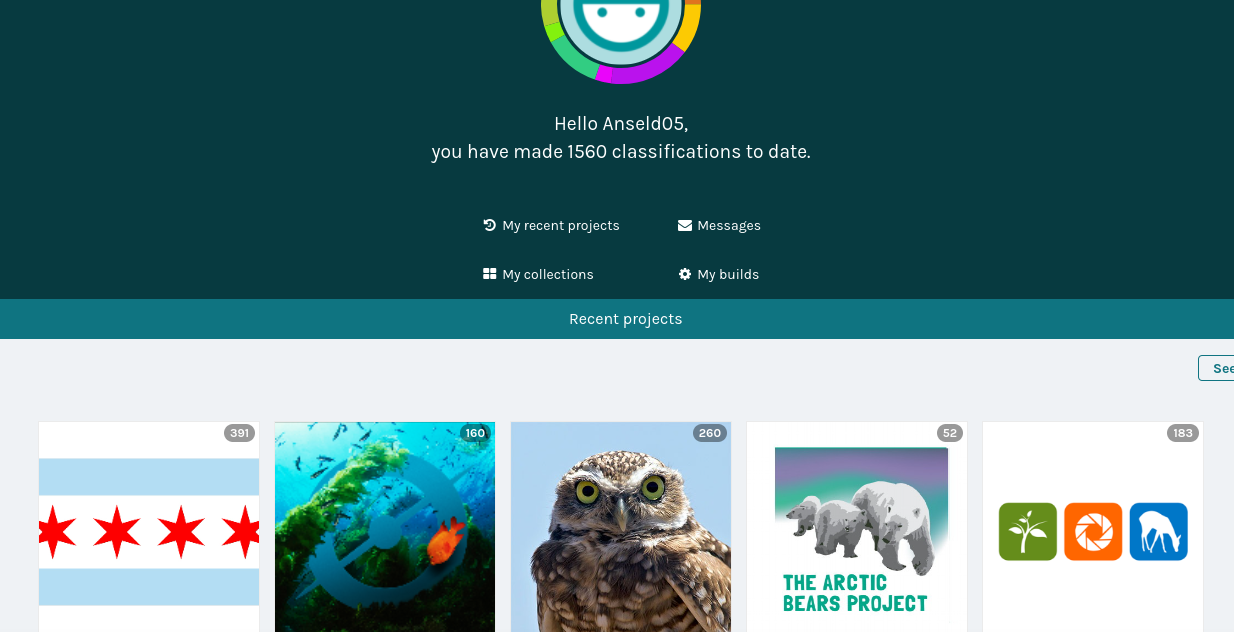Select the Recent projects tab bar
This screenshot has height=632, width=1234.
point(617,319)
